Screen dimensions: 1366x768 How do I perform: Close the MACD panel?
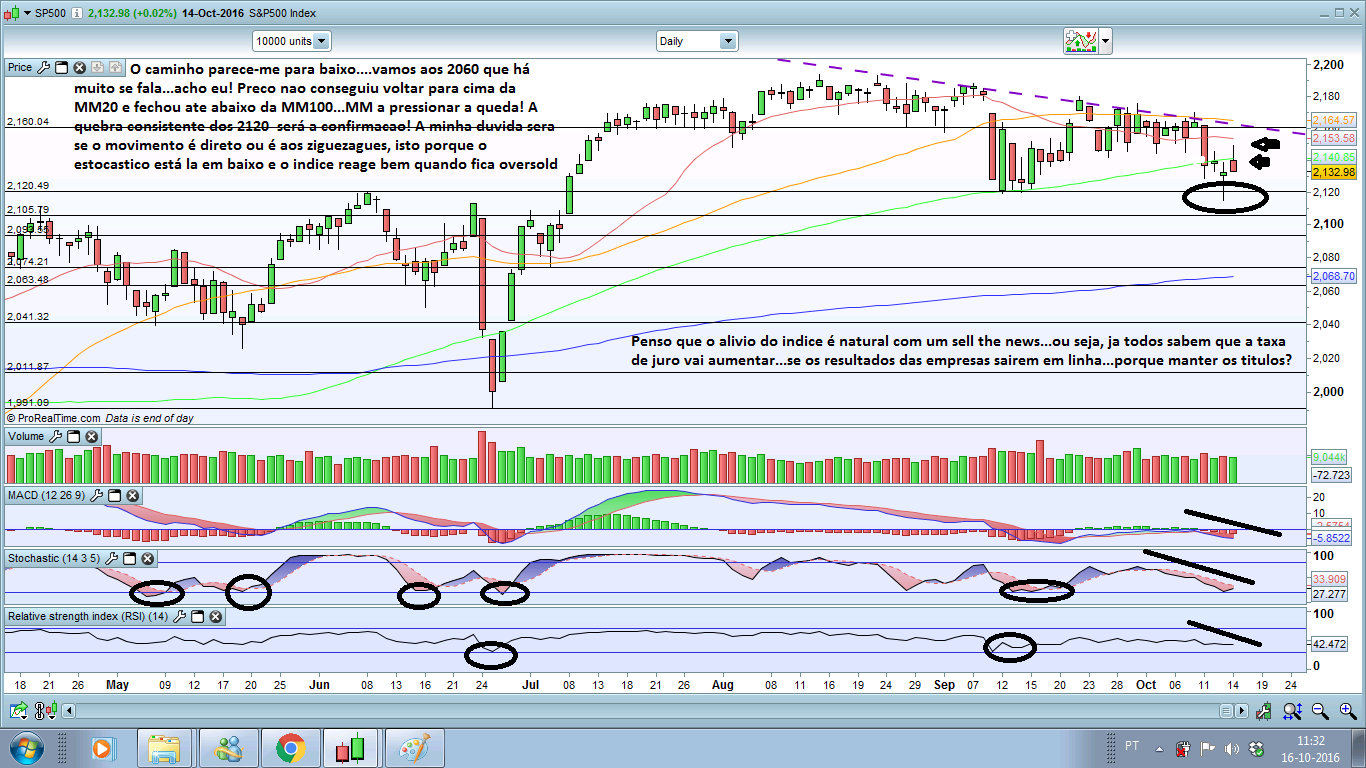[132, 496]
